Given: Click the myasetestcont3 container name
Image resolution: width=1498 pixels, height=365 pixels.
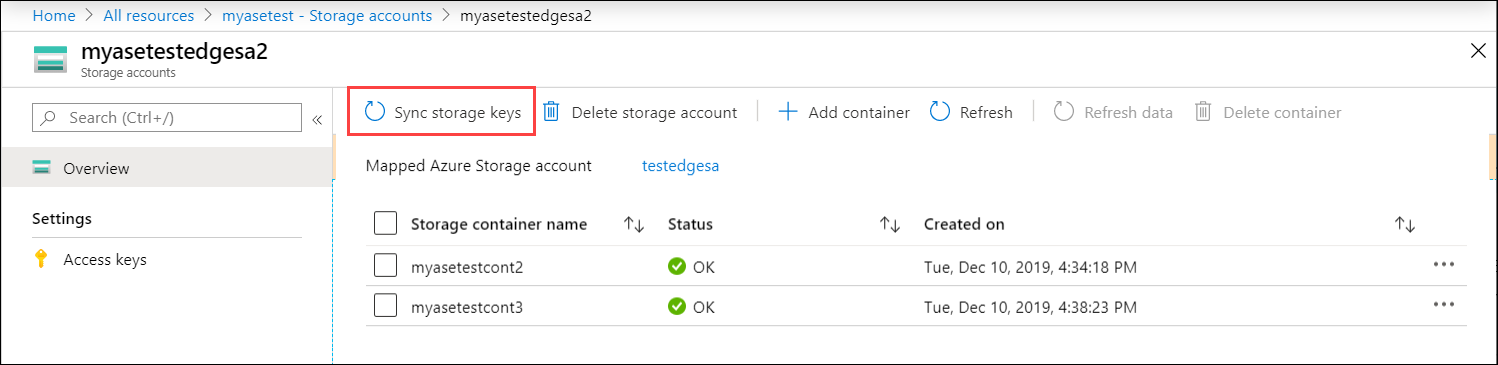Looking at the screenshot, I should point(467,307).
